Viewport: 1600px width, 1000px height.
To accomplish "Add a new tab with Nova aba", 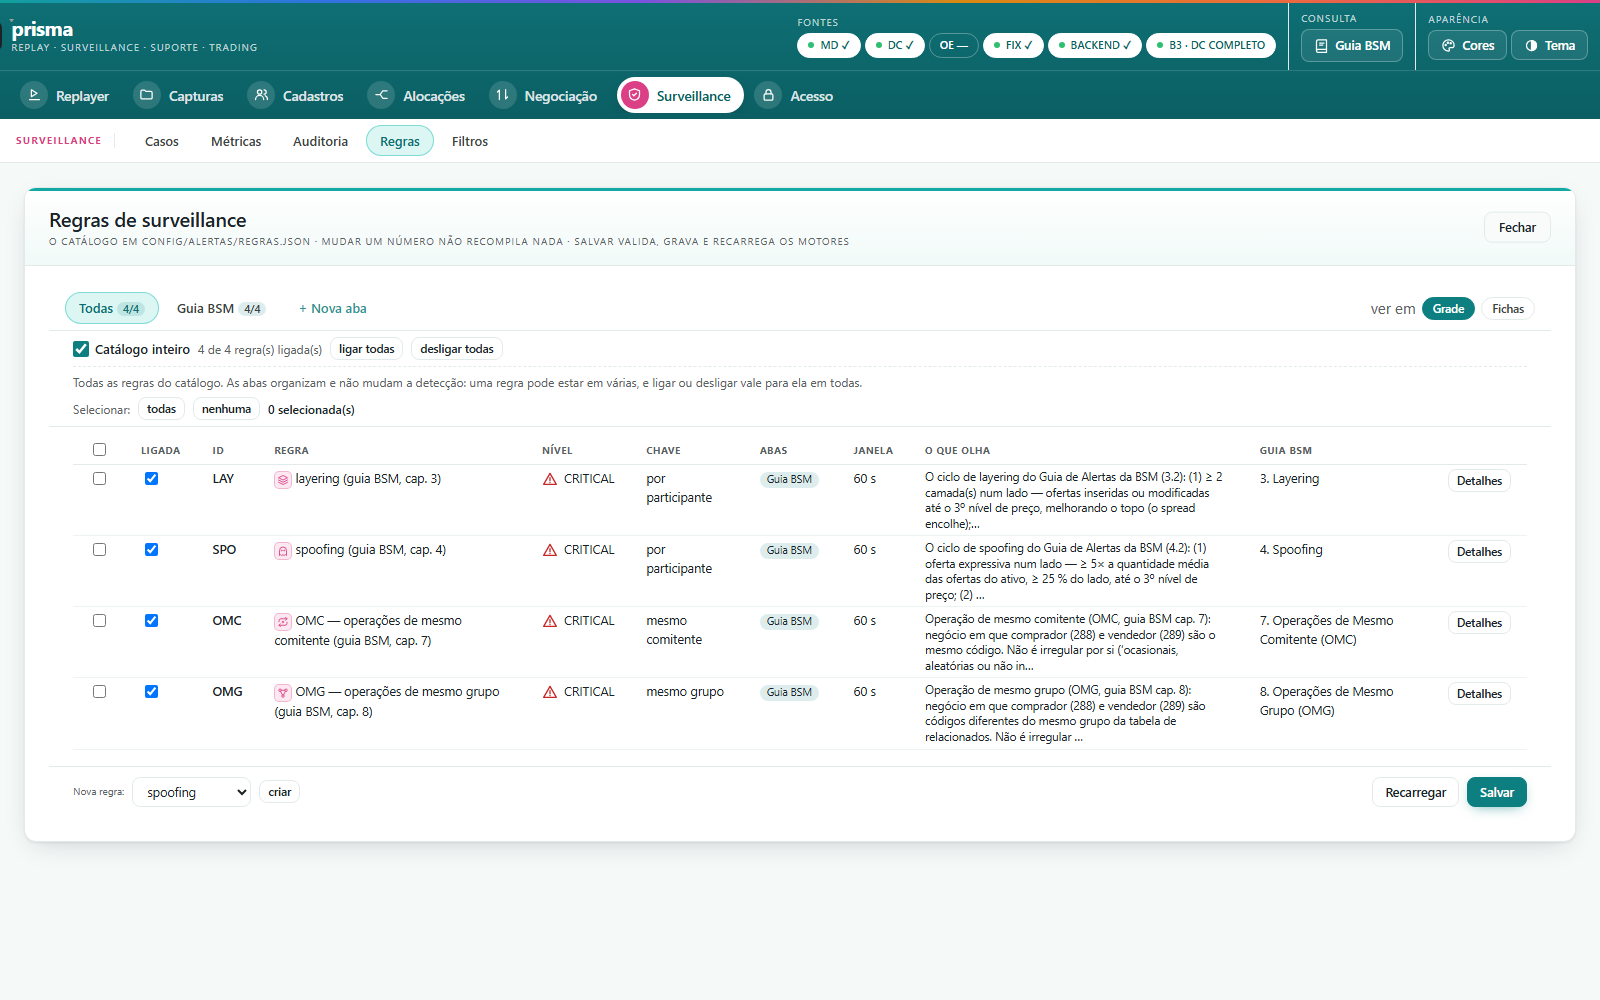I will pos(333,308).
